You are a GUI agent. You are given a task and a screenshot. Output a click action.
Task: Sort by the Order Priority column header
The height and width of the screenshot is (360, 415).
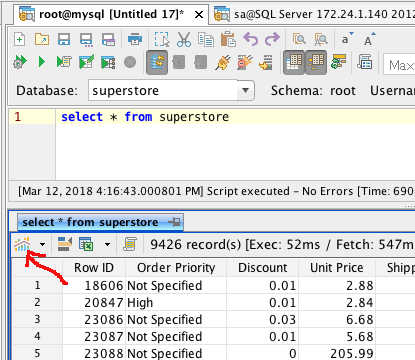click(x=176, y=268)
